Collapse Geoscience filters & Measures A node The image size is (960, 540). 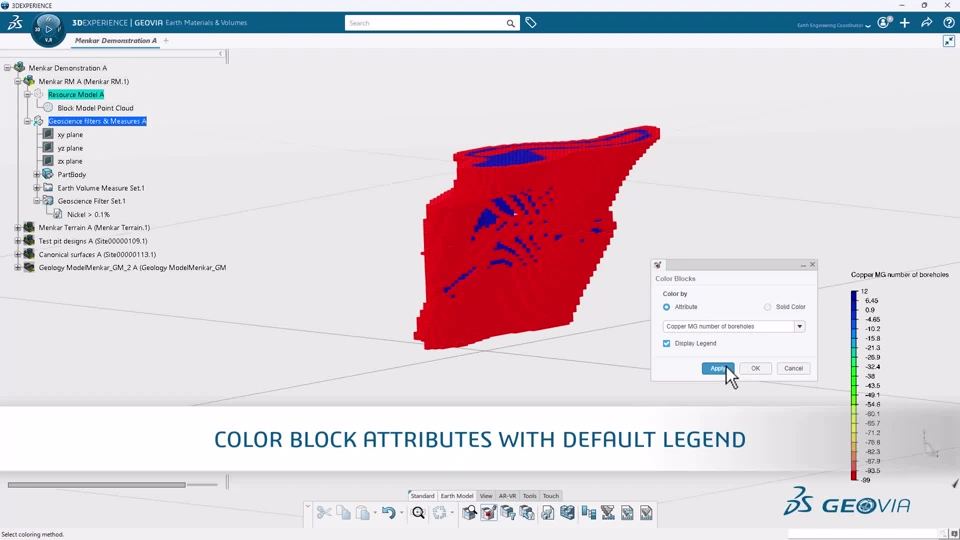click(28, 121)
